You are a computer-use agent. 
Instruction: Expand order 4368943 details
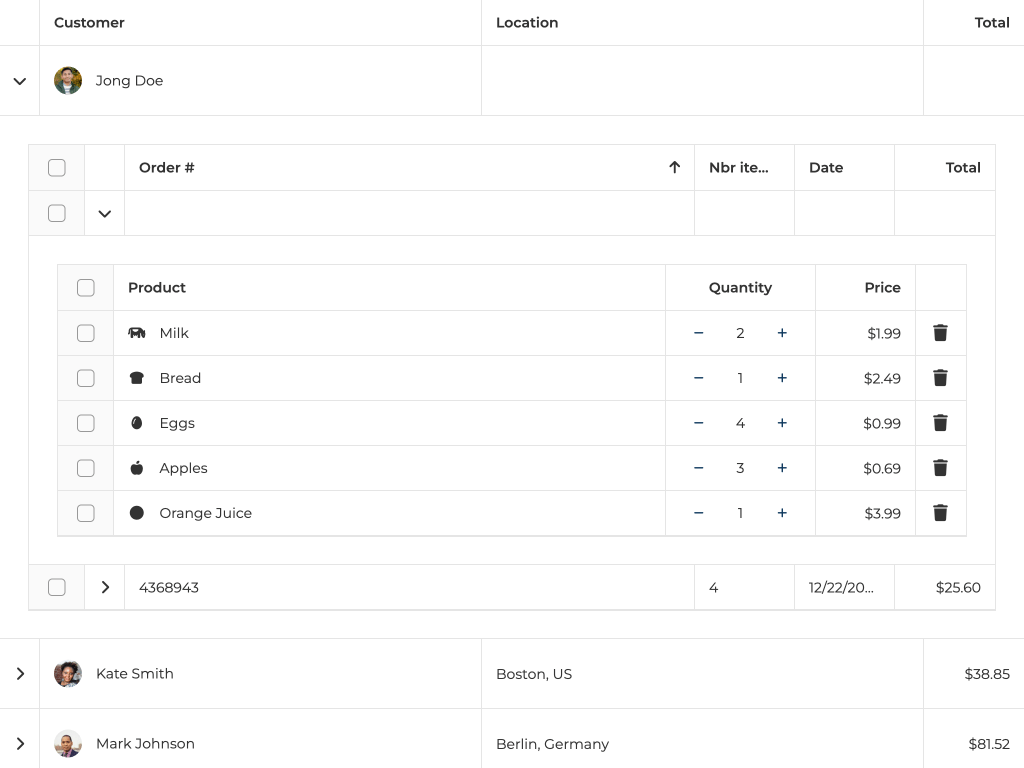point(105,588)
